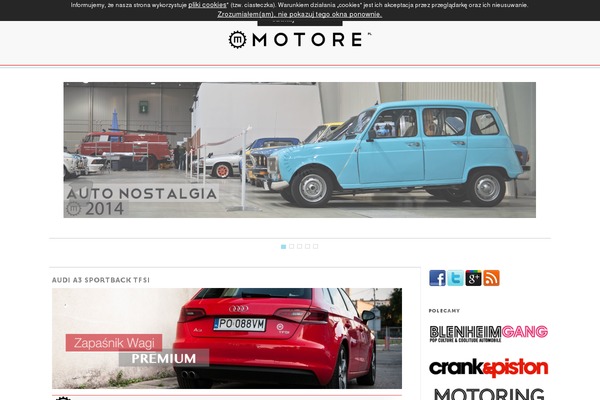
Task: Click the Motore gear logo icon
Action: [238, 39]
